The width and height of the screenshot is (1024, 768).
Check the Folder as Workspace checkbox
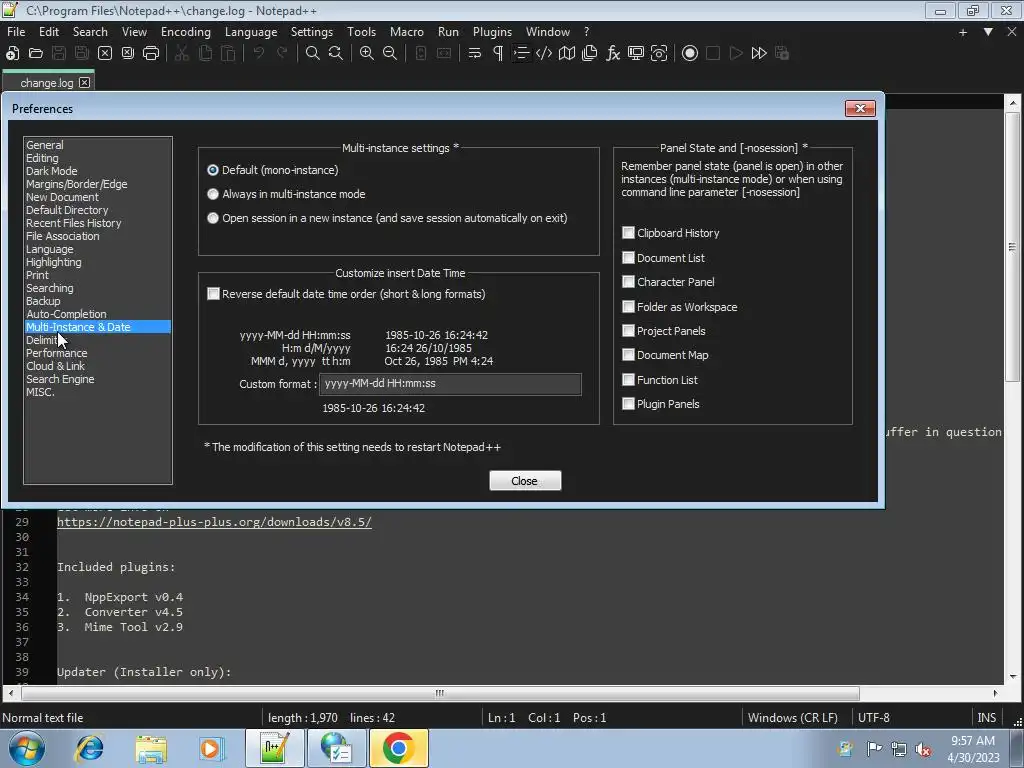tap(628, 306)
